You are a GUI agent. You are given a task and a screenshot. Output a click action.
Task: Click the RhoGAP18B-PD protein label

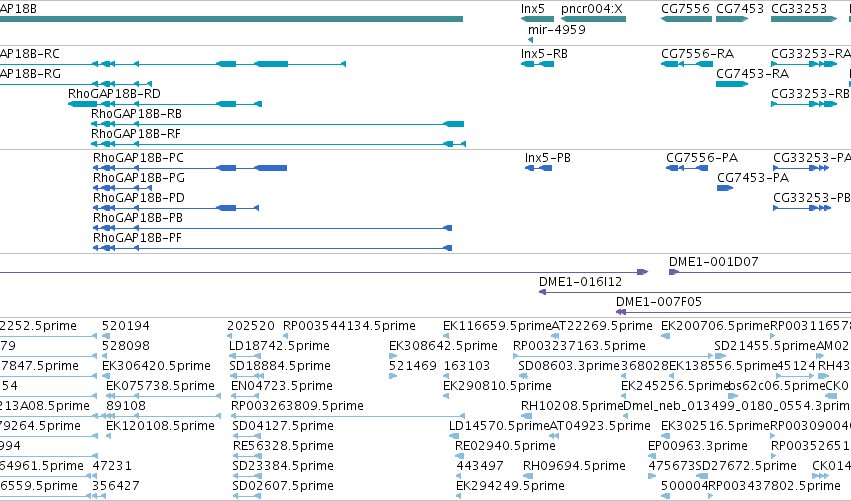point(139,198)
